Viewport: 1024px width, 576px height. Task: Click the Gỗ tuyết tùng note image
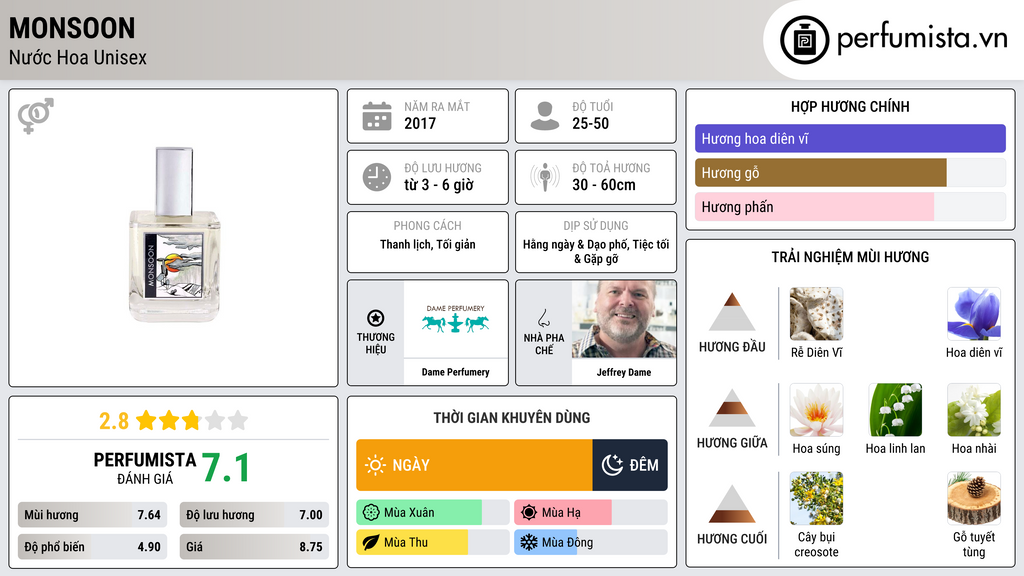tap(973, 498)
